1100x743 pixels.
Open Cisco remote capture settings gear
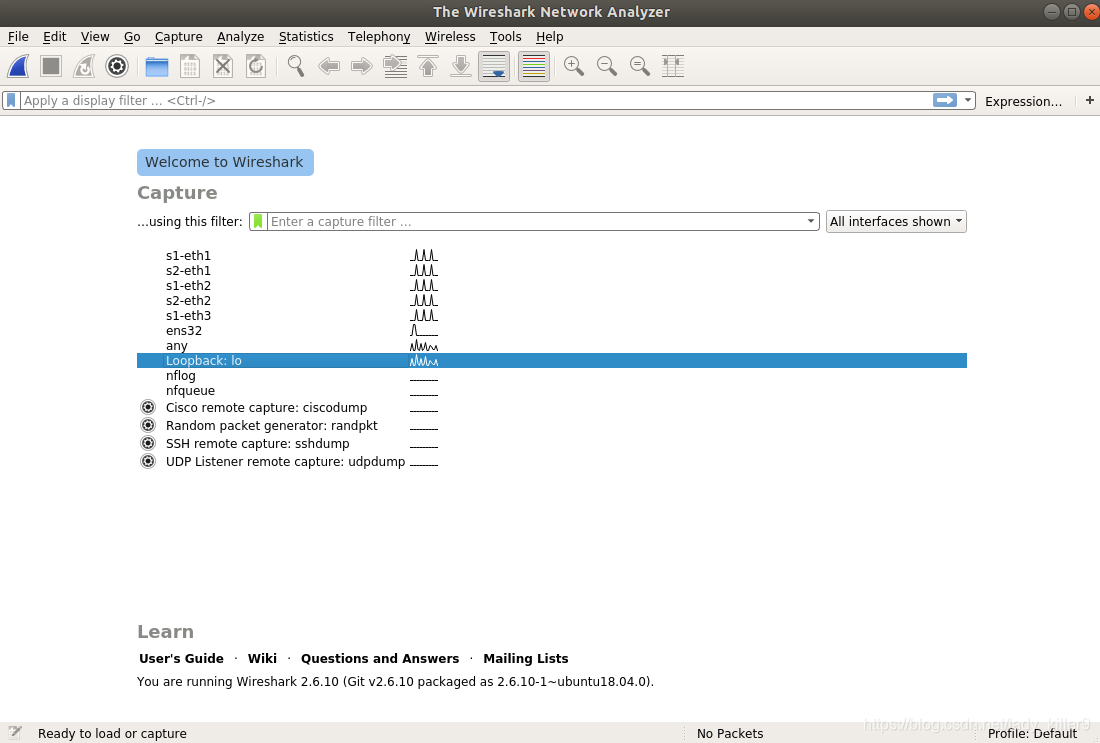(147, 407)
